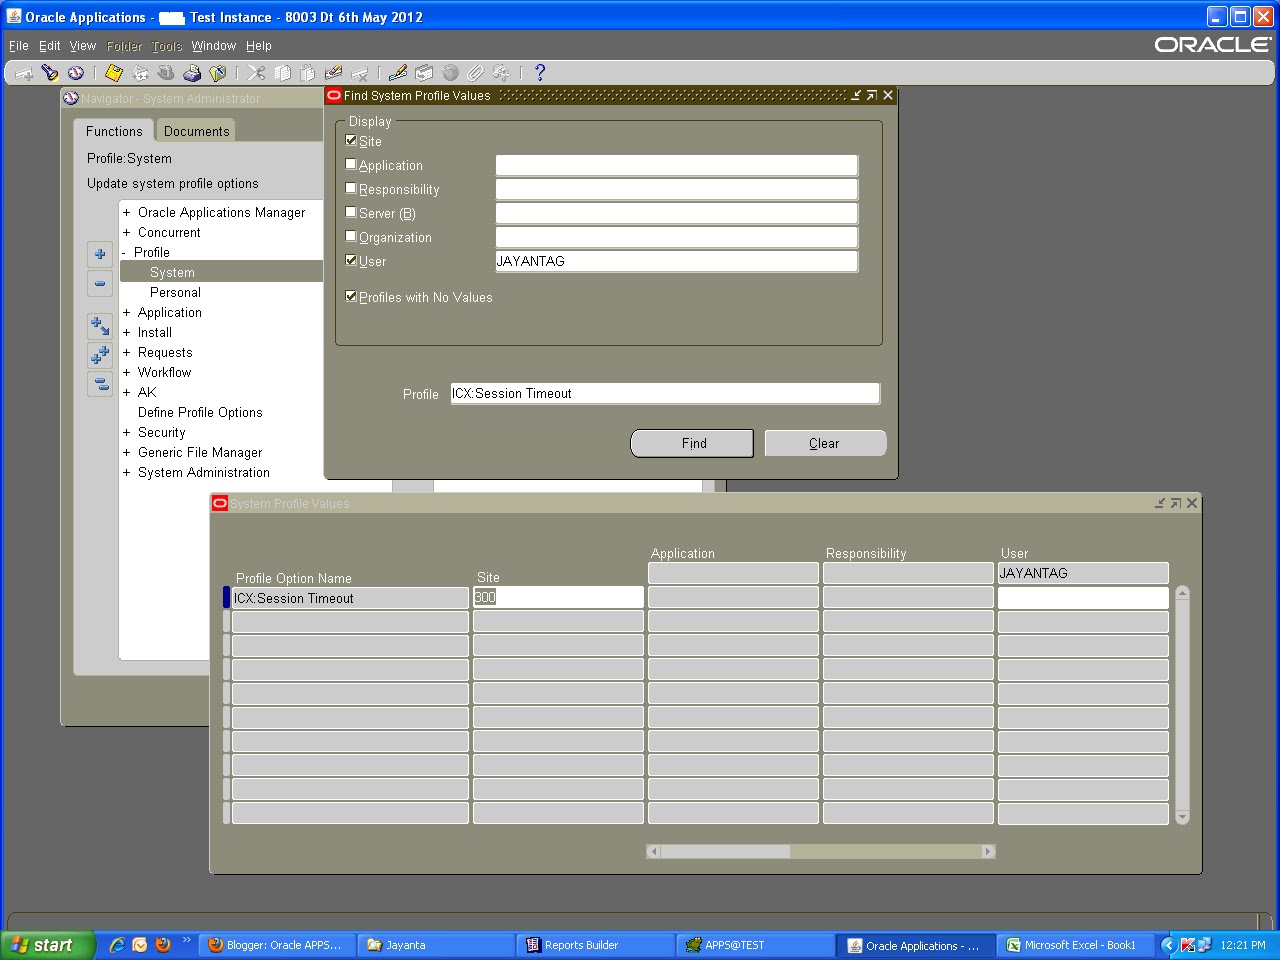The height and width of the screenshot is (960, 1280).
Task: Open the Attachments paperclip icon
Action: (x=477, y=72)
